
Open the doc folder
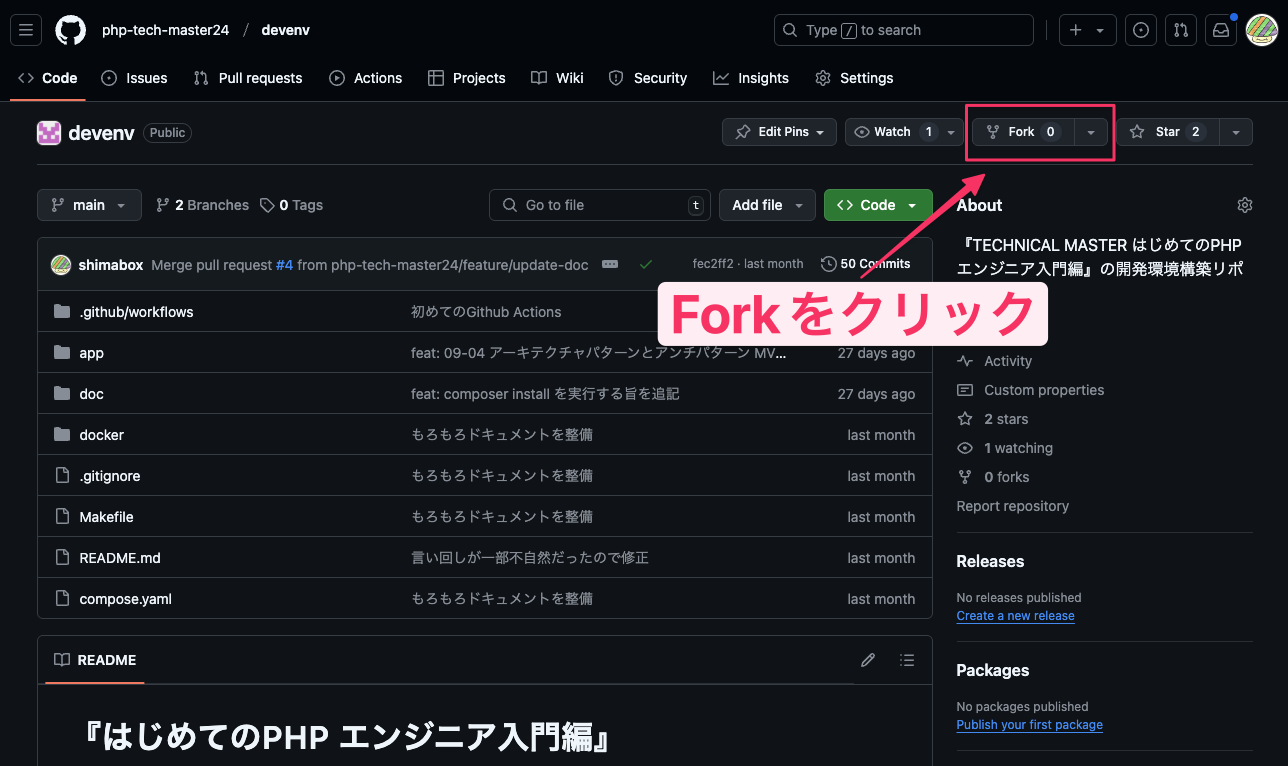[x=91, y=394]
